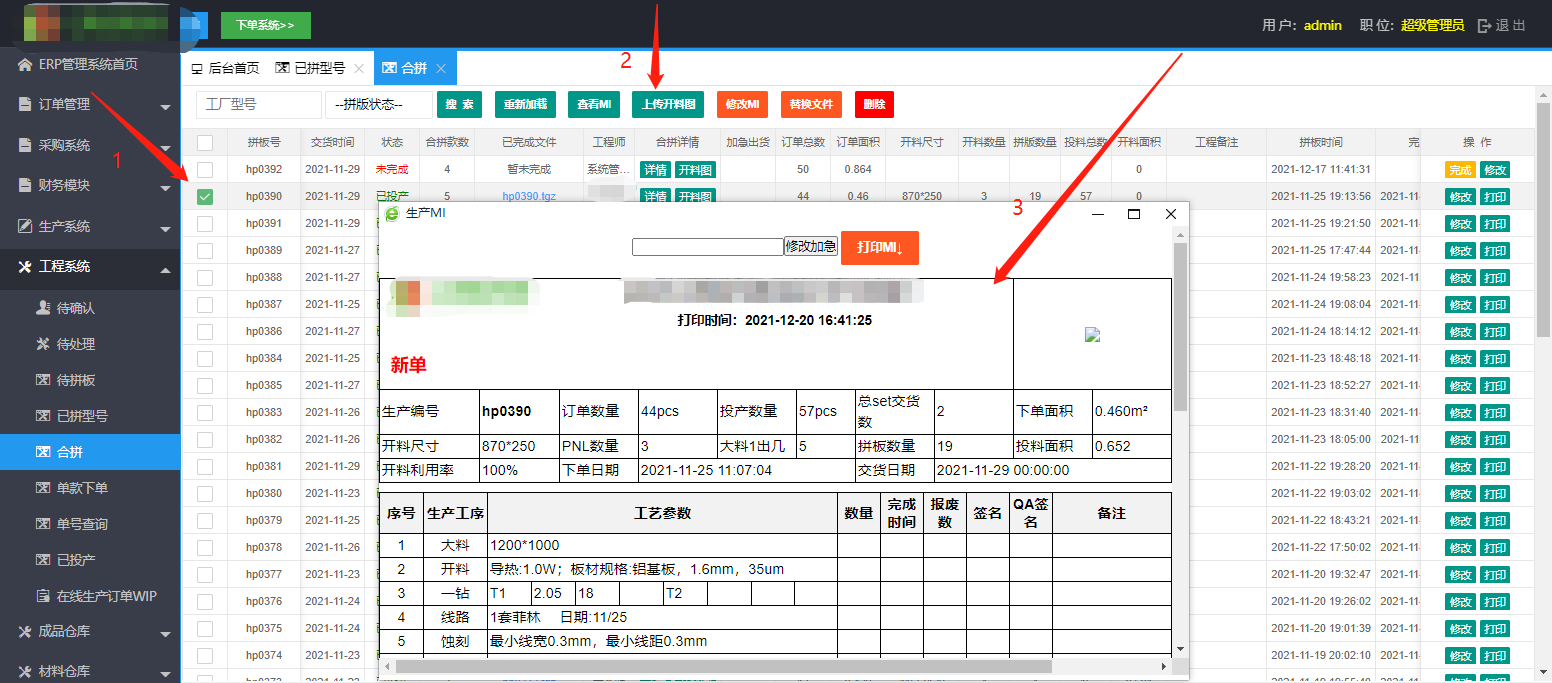Click the 生产系统 edit icon in sidebar
1552x683 pixels.
[x=25, y=226]
